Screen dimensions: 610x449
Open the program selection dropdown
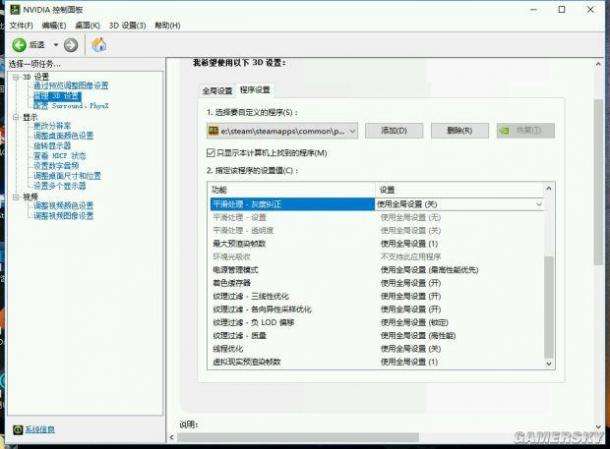[352, 131]
